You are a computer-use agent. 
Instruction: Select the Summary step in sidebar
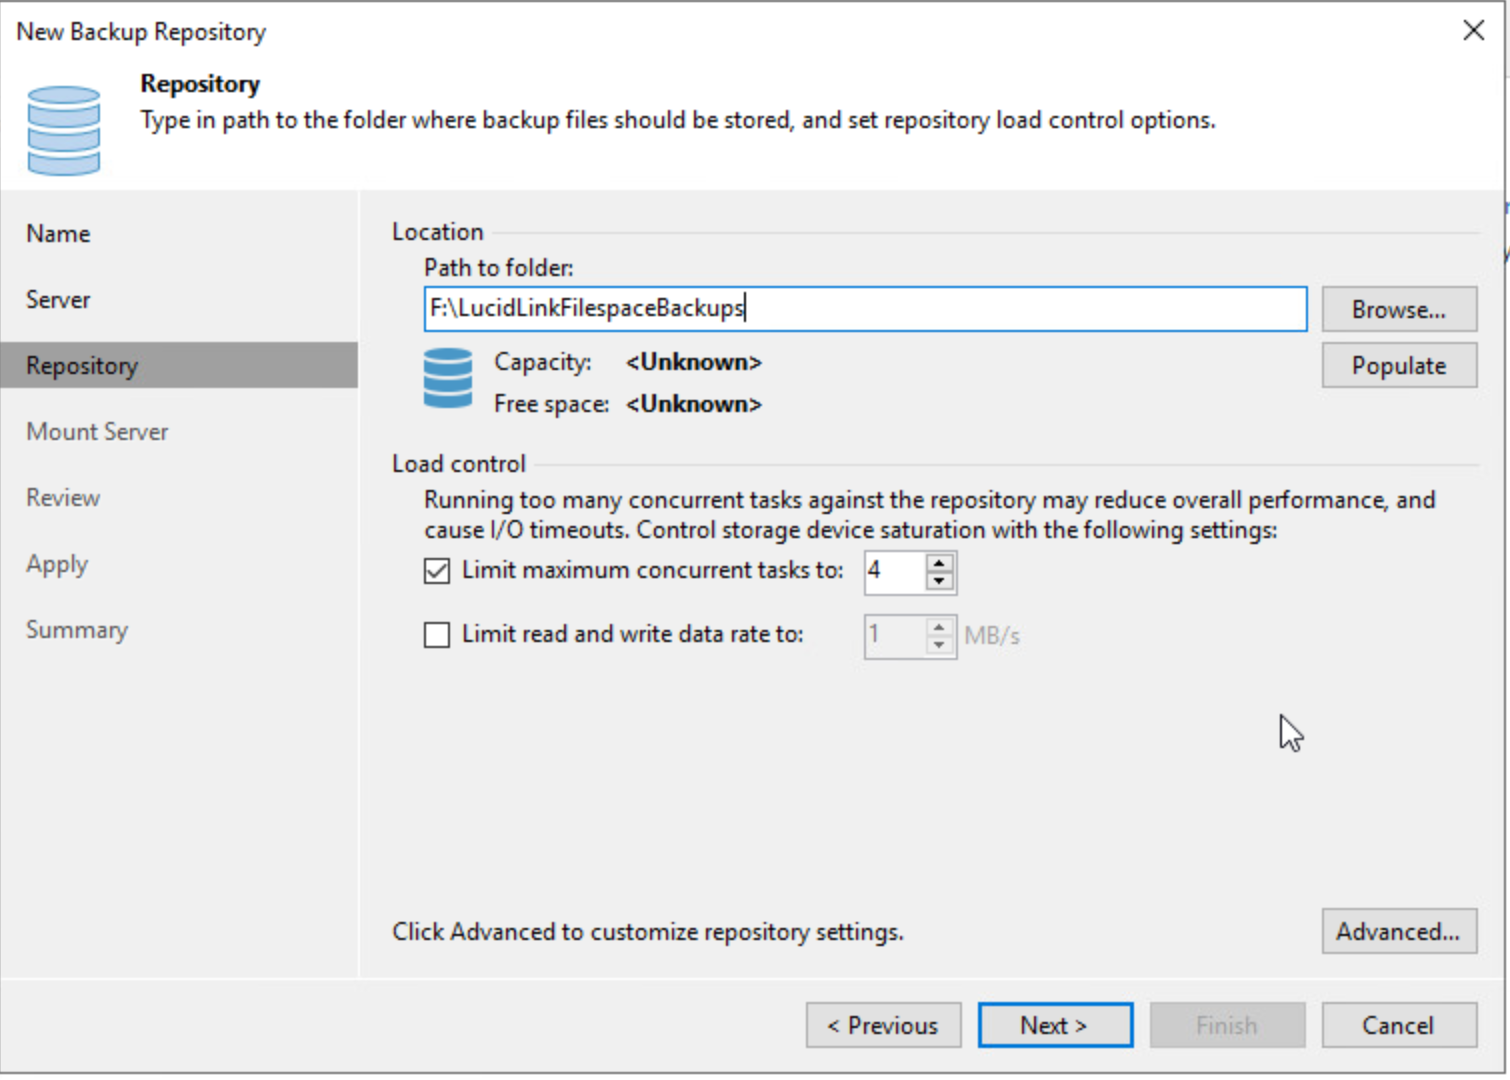click(x=77, y=630)
